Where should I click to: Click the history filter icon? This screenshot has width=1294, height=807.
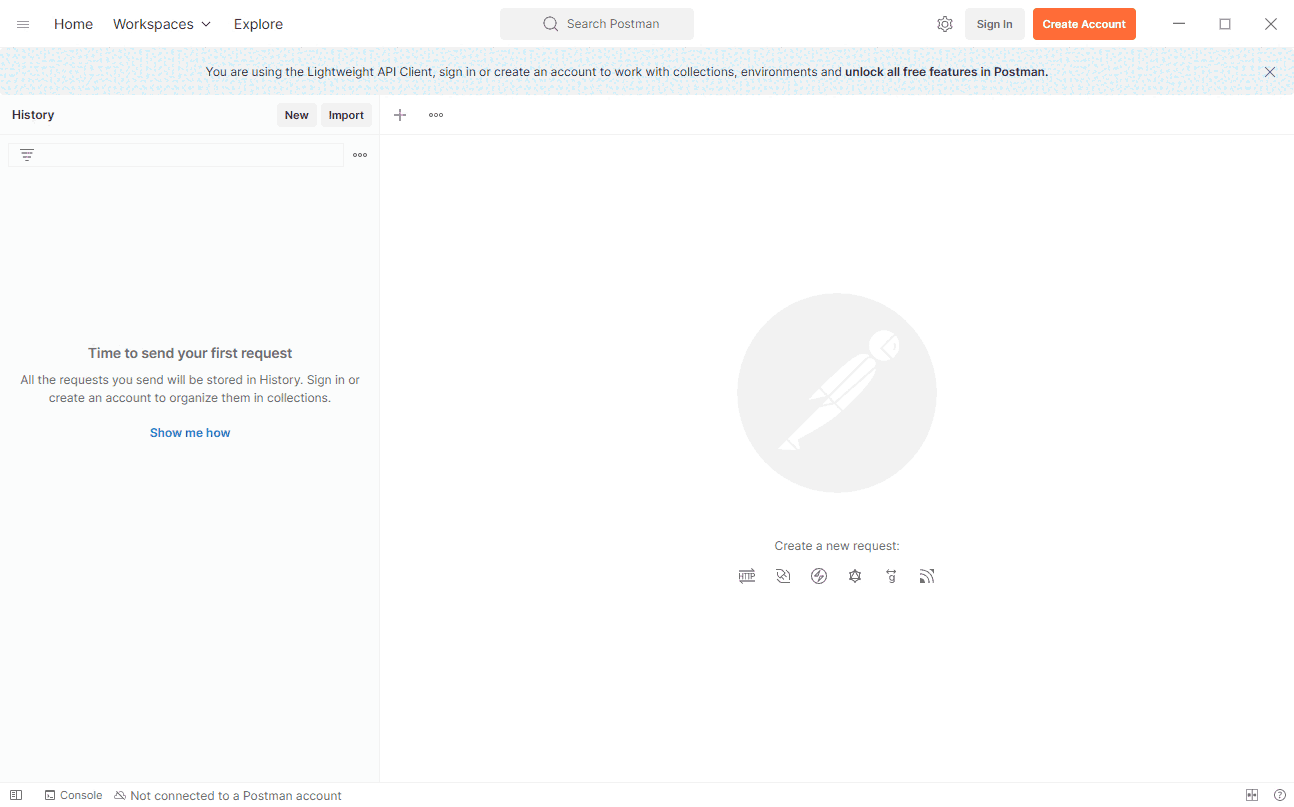tap(27, 155)
